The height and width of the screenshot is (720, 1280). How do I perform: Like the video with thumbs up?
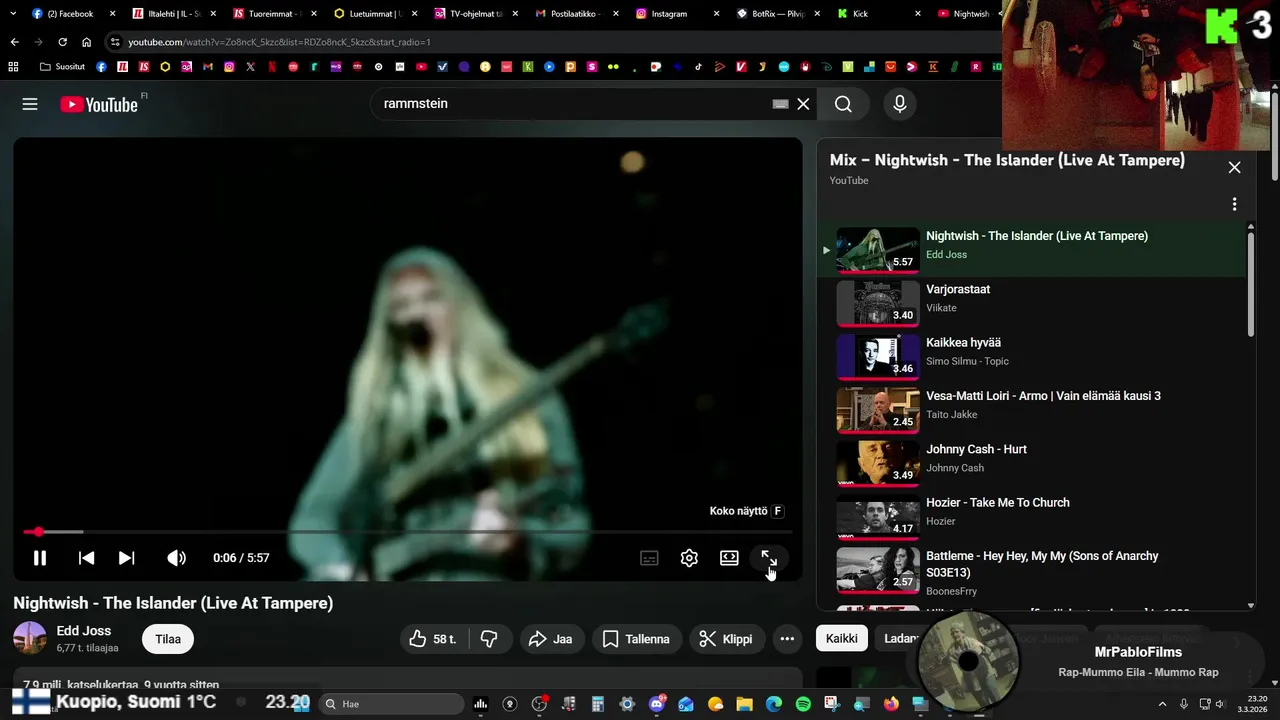coord(432,639)
